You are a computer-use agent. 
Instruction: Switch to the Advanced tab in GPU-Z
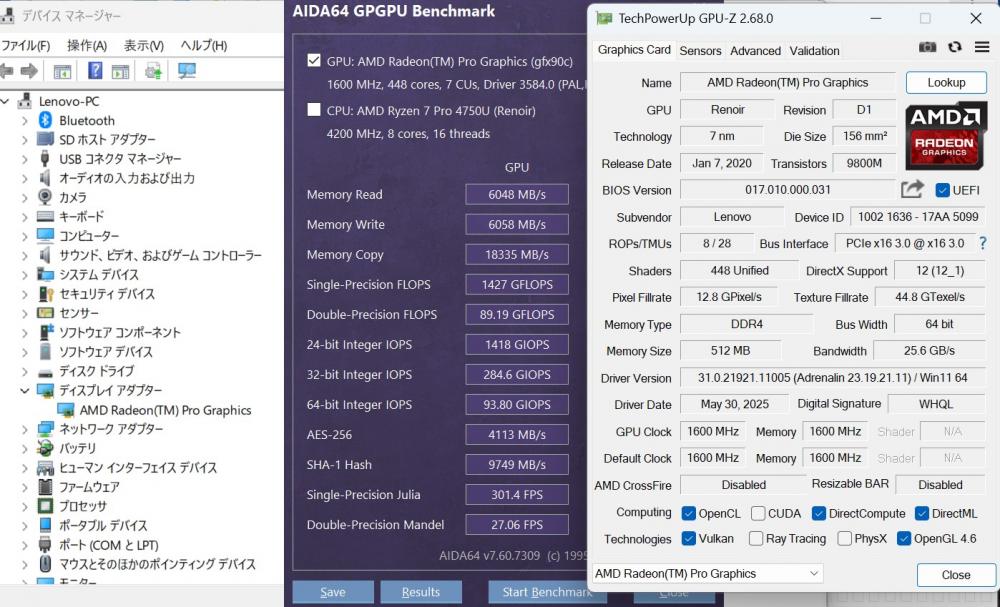coord(755,50)
